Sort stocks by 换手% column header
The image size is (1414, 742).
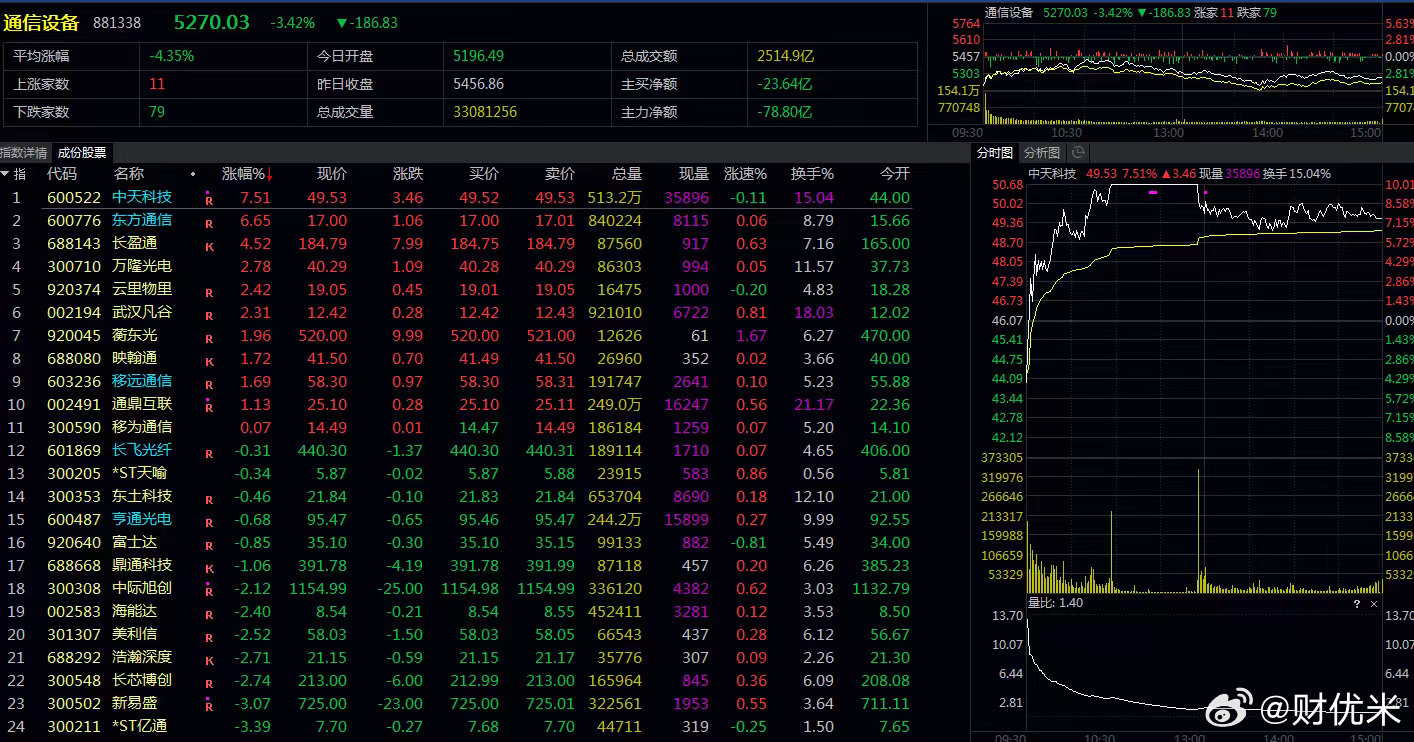pos(812,174)
